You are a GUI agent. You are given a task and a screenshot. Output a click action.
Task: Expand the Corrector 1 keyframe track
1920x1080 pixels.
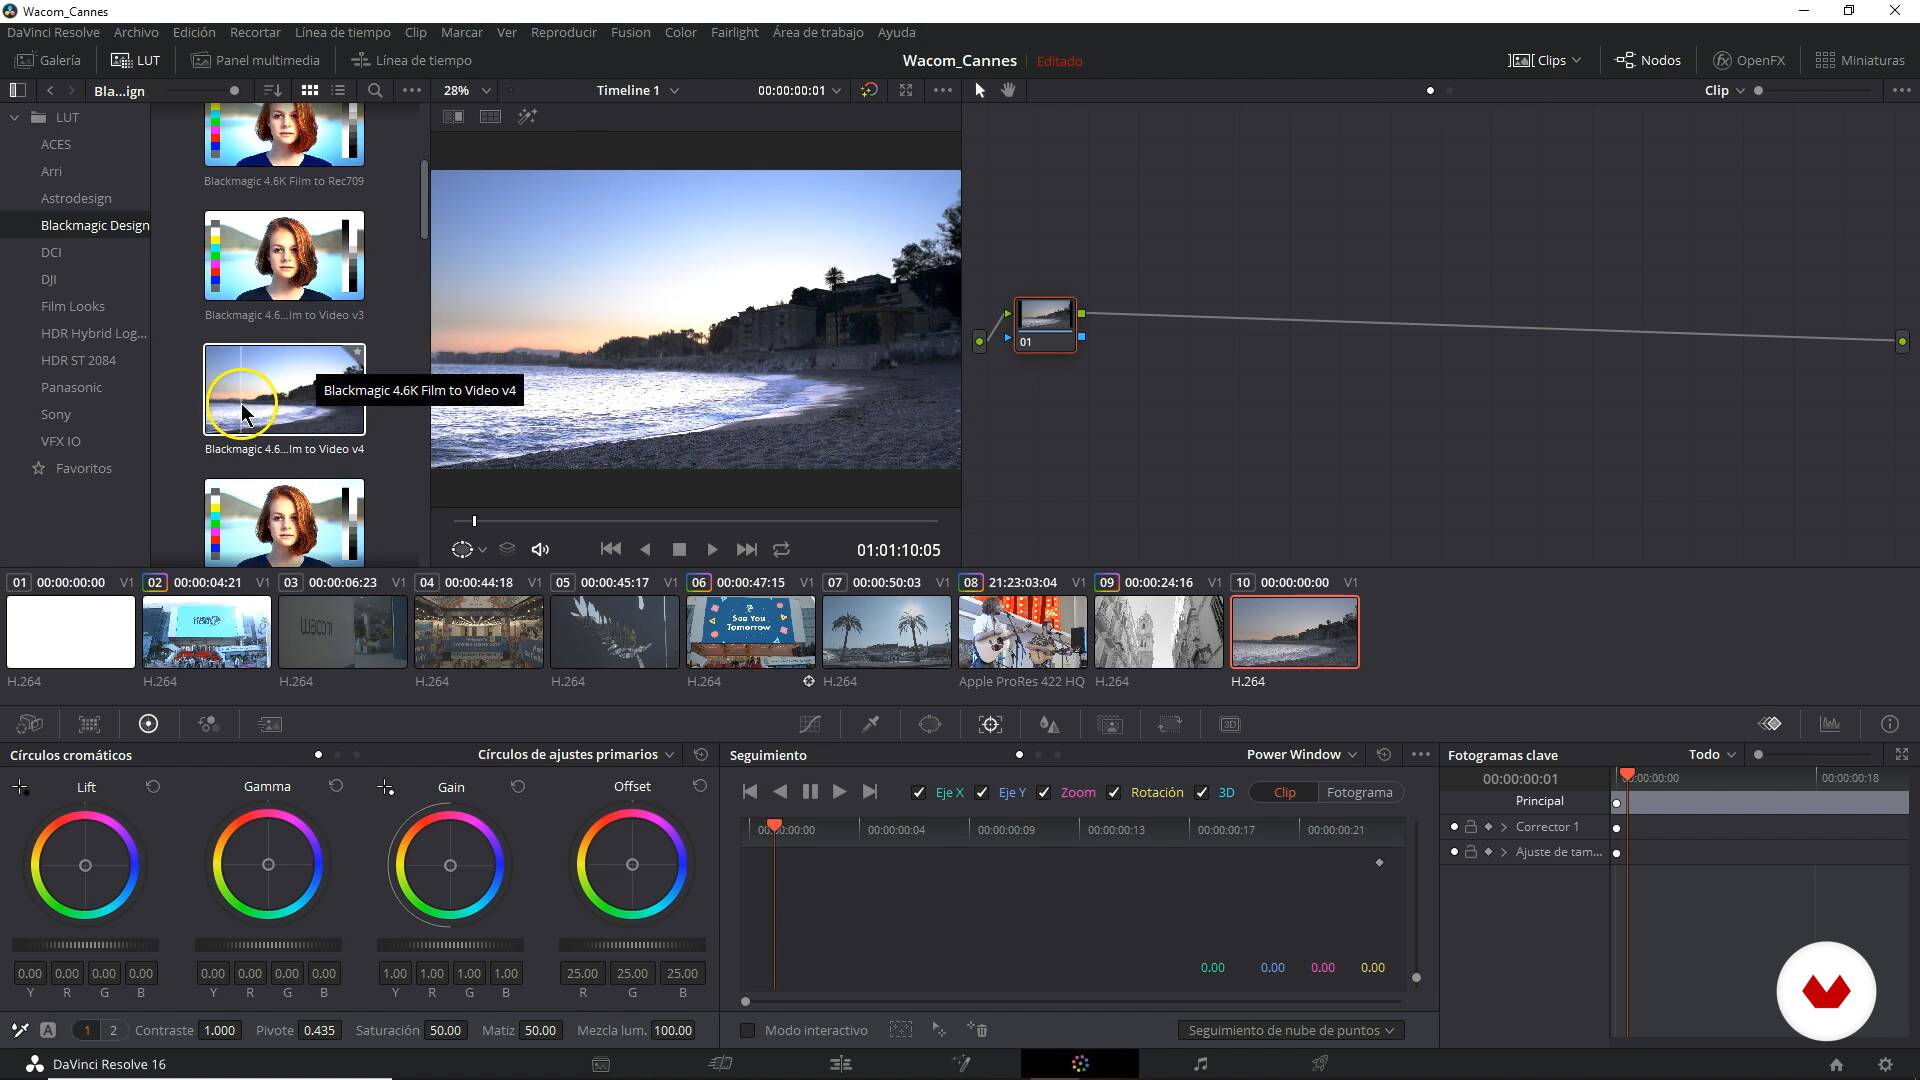click(x=1504, y=827)
